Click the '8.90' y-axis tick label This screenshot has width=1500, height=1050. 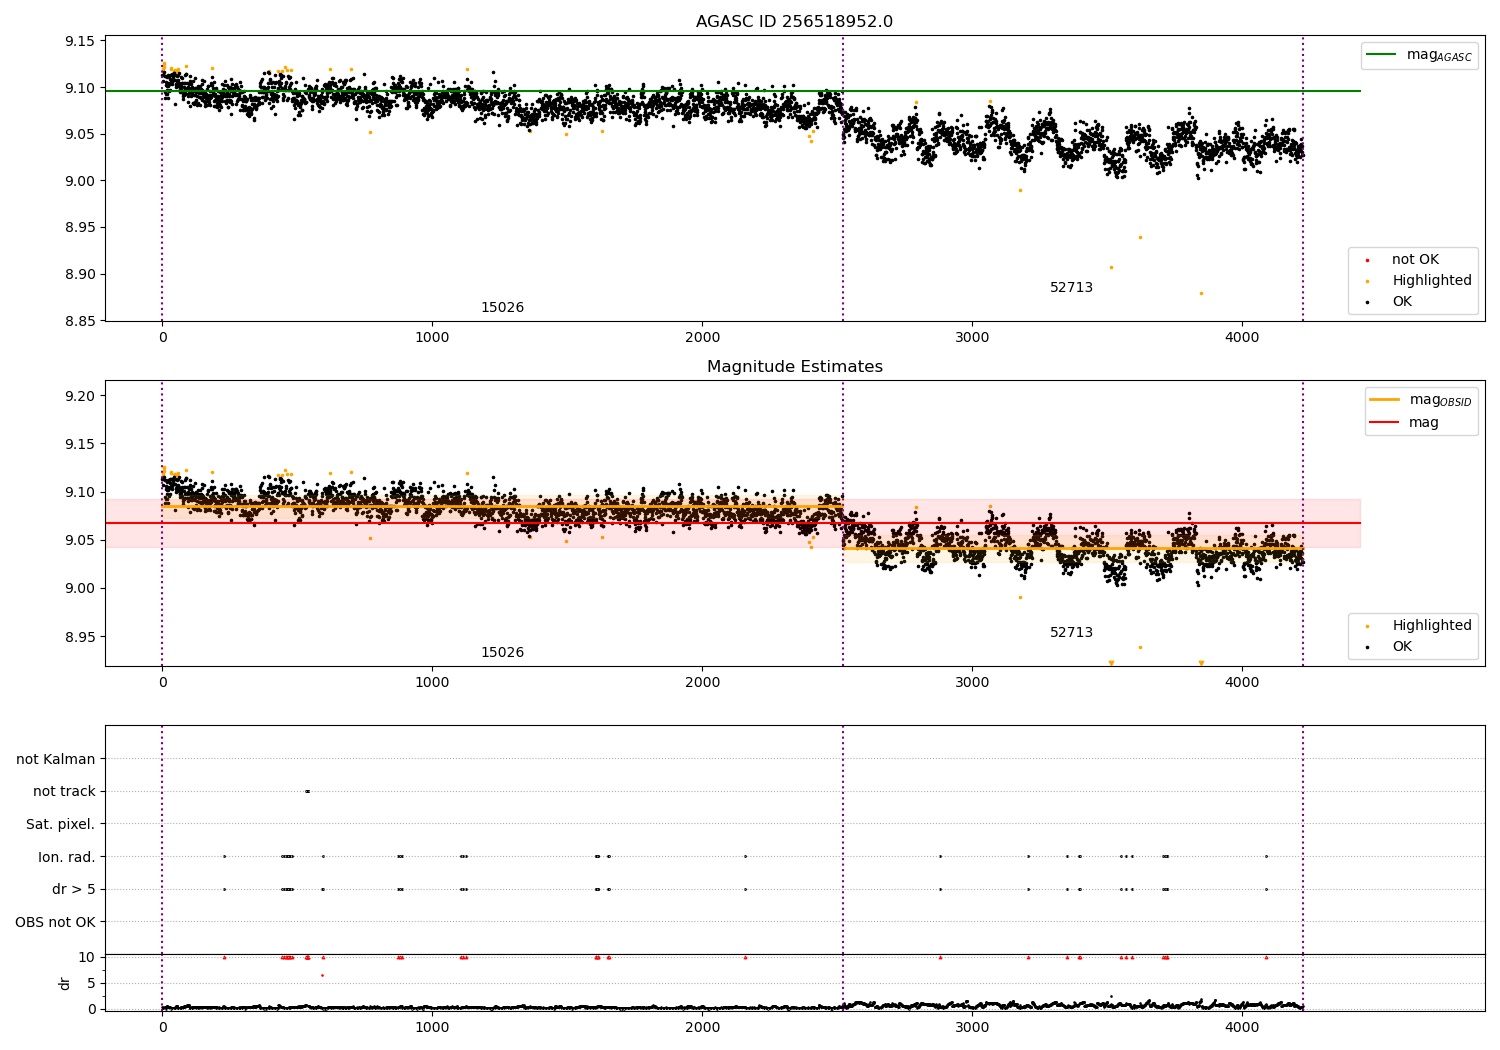click(80, 274)
